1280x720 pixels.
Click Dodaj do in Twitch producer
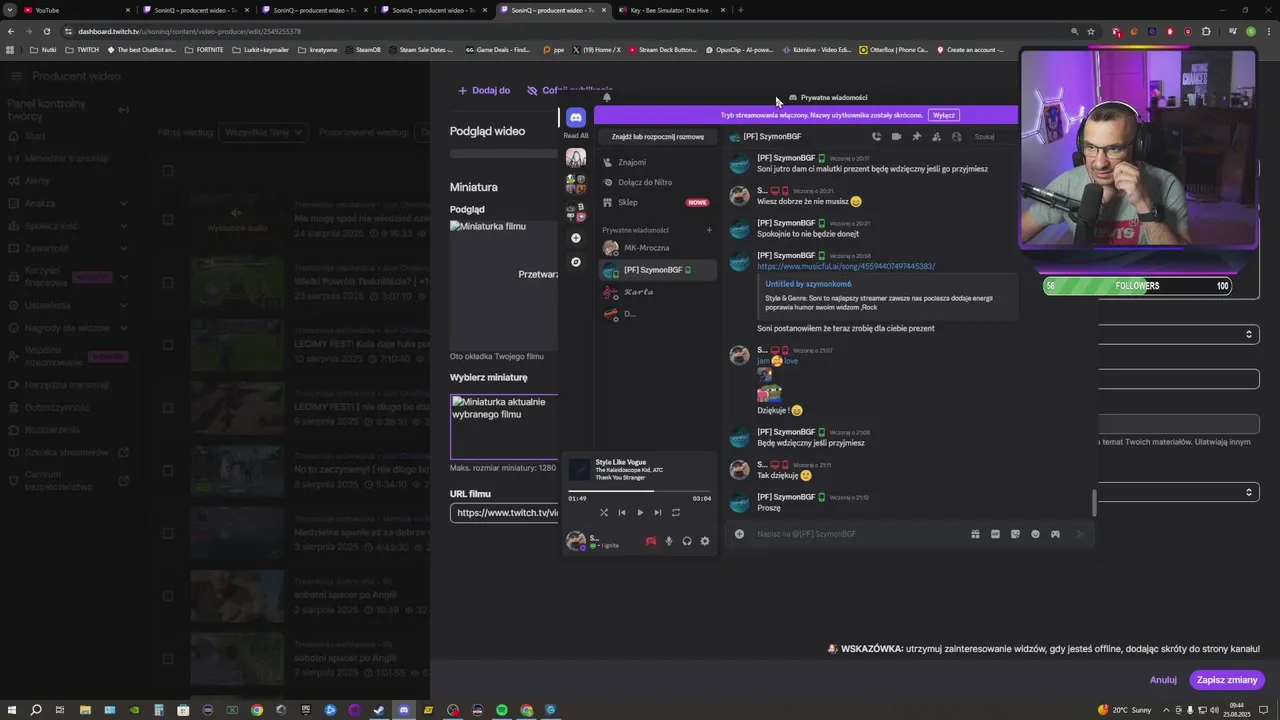pyautogui.click(x=484, y=90)
